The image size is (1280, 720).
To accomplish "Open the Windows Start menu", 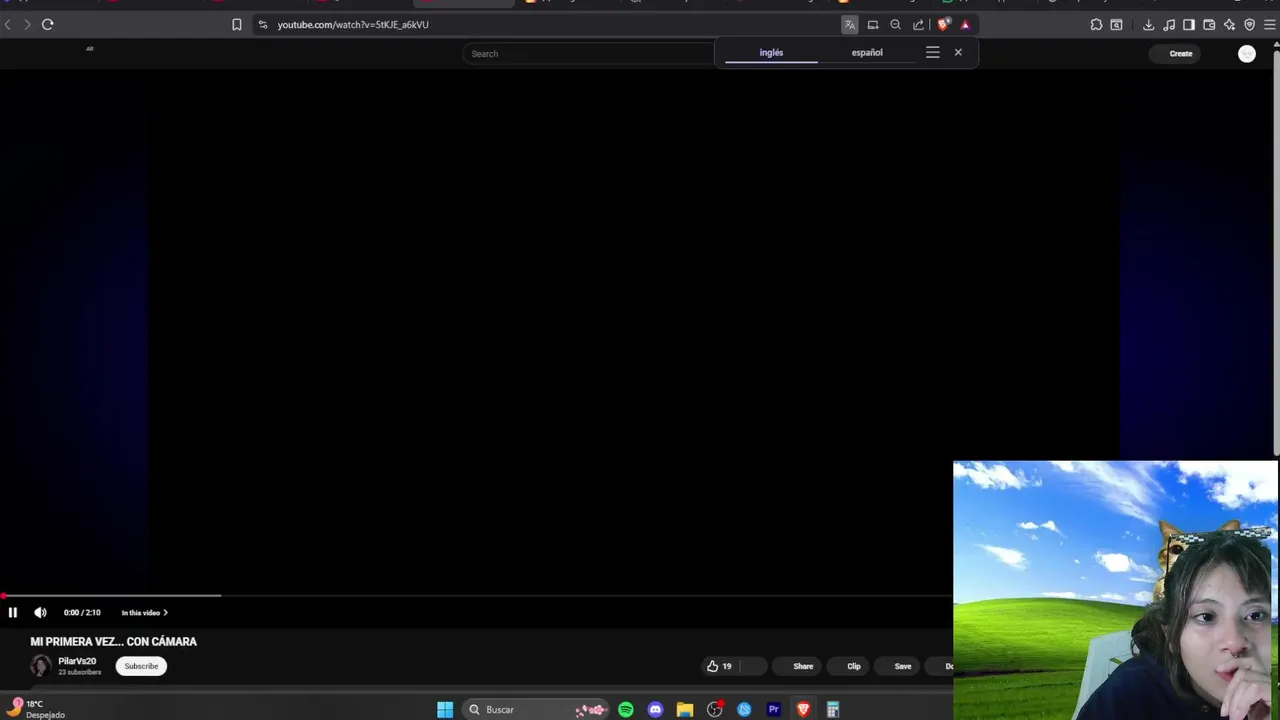I will pyautogui.click(x=445, y=710).
